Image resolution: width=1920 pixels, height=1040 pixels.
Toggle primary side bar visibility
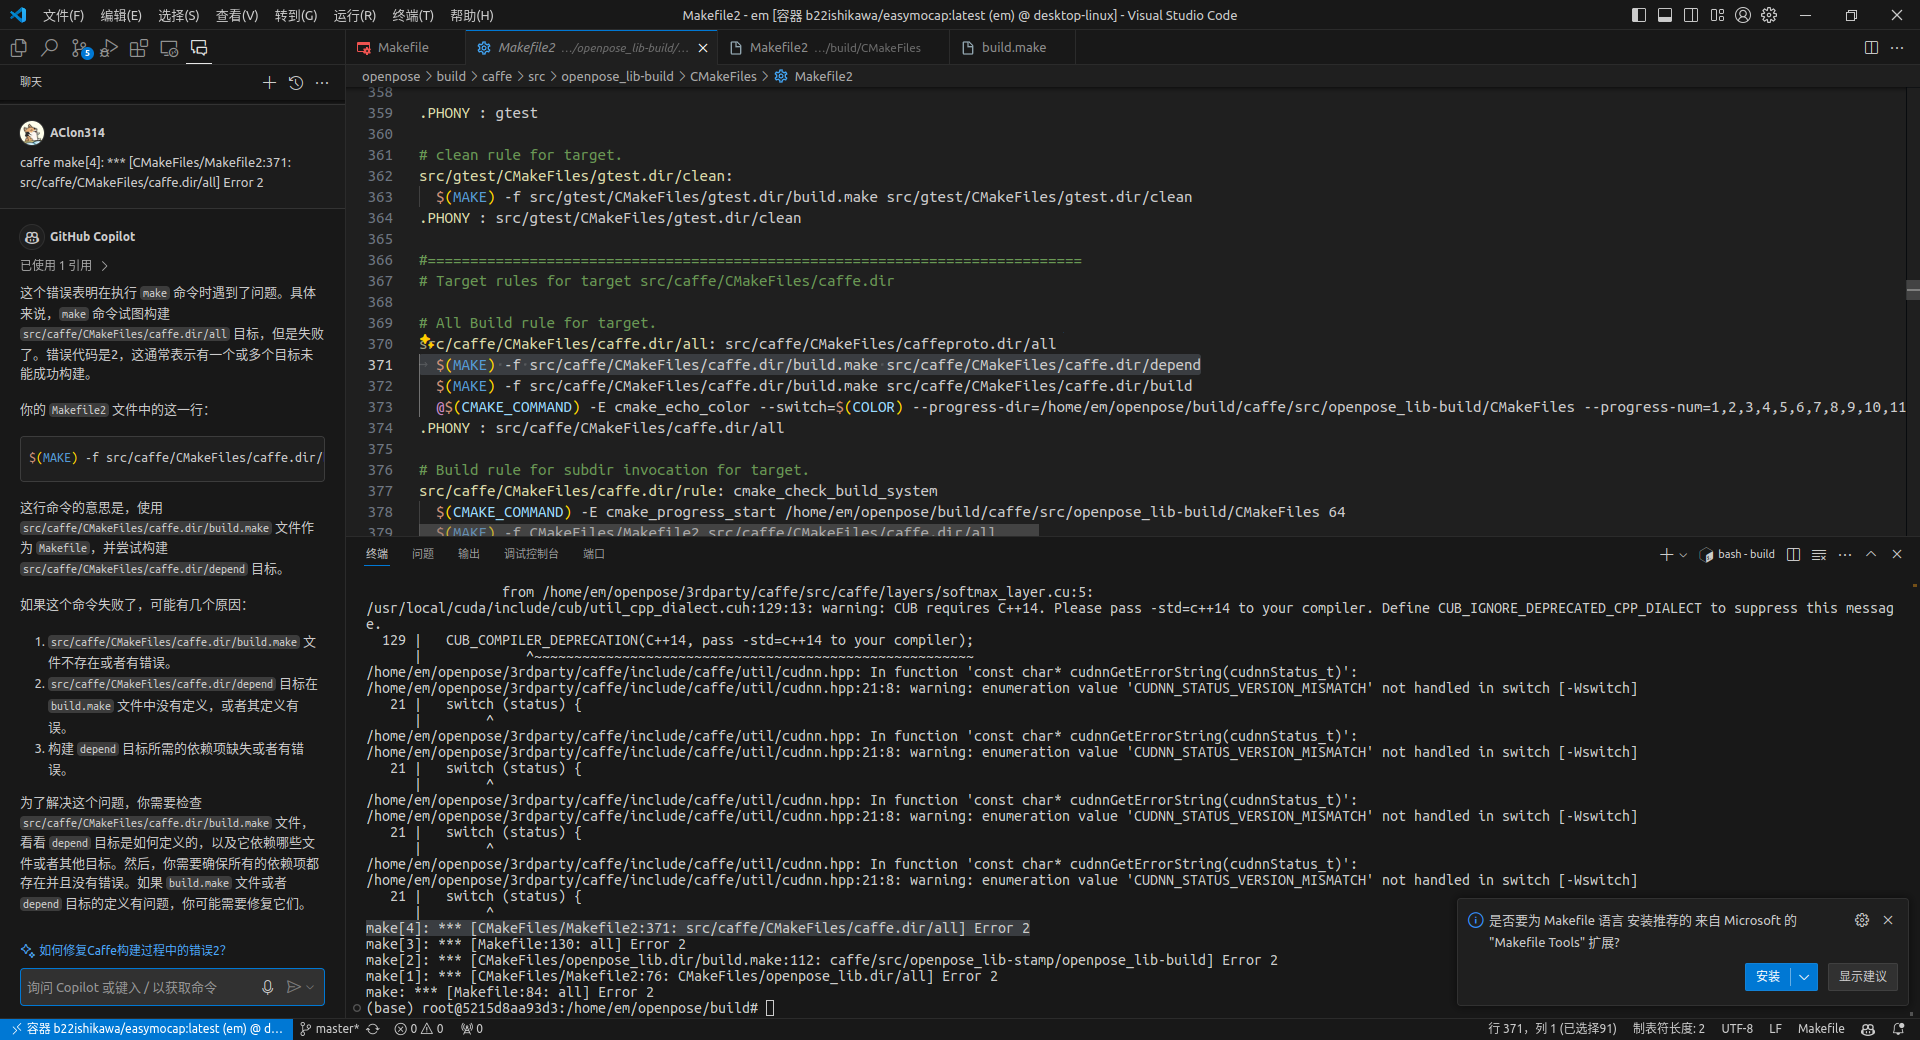pos(1638,15)
